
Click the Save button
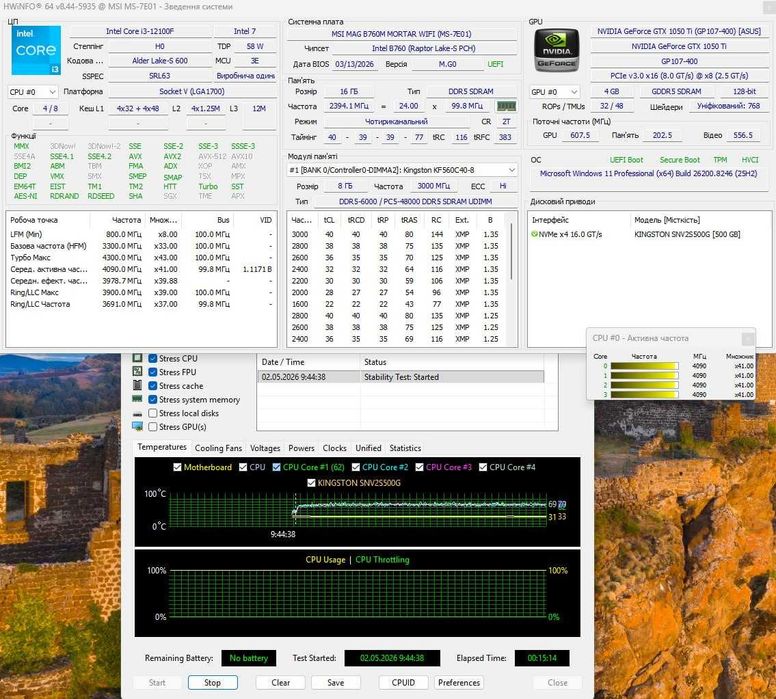click(336, 682)
